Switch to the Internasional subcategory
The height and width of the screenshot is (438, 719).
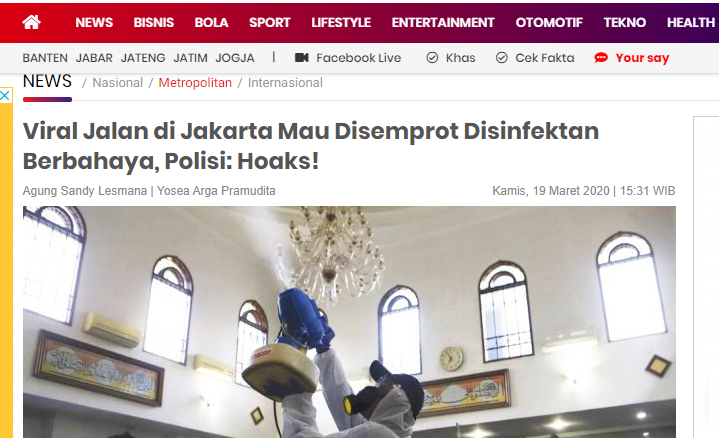pyautogui.click(x=285, y=83)
